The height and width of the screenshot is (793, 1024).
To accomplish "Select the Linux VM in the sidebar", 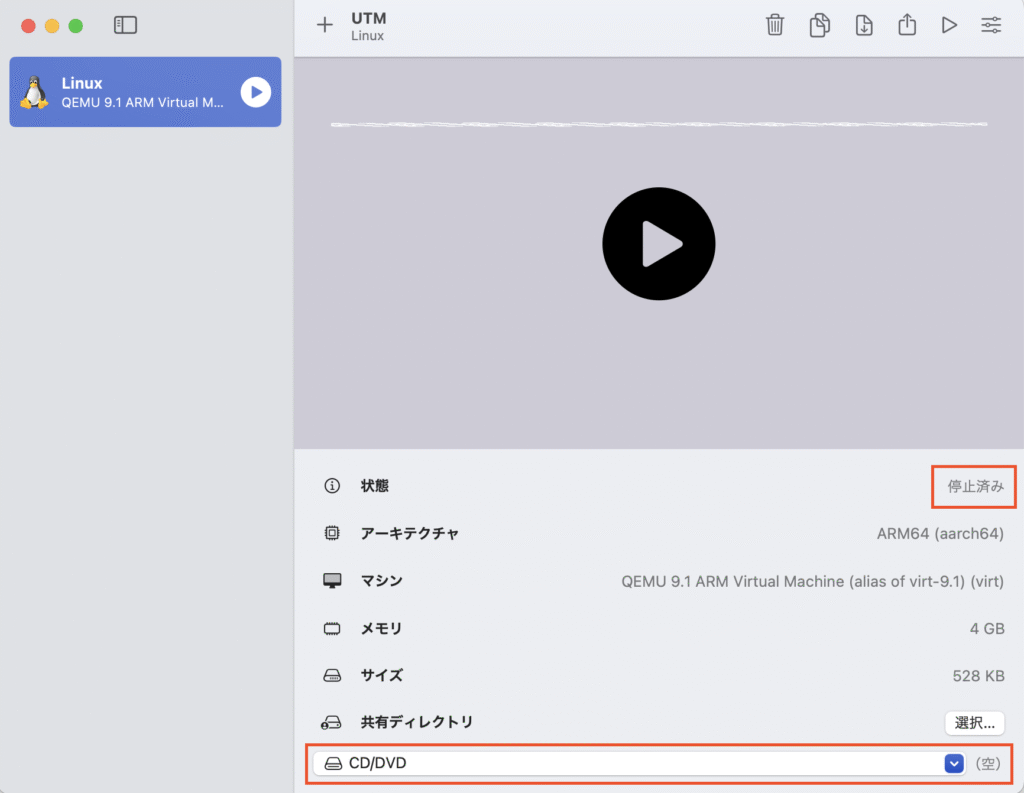I will [x=145, y=92].
